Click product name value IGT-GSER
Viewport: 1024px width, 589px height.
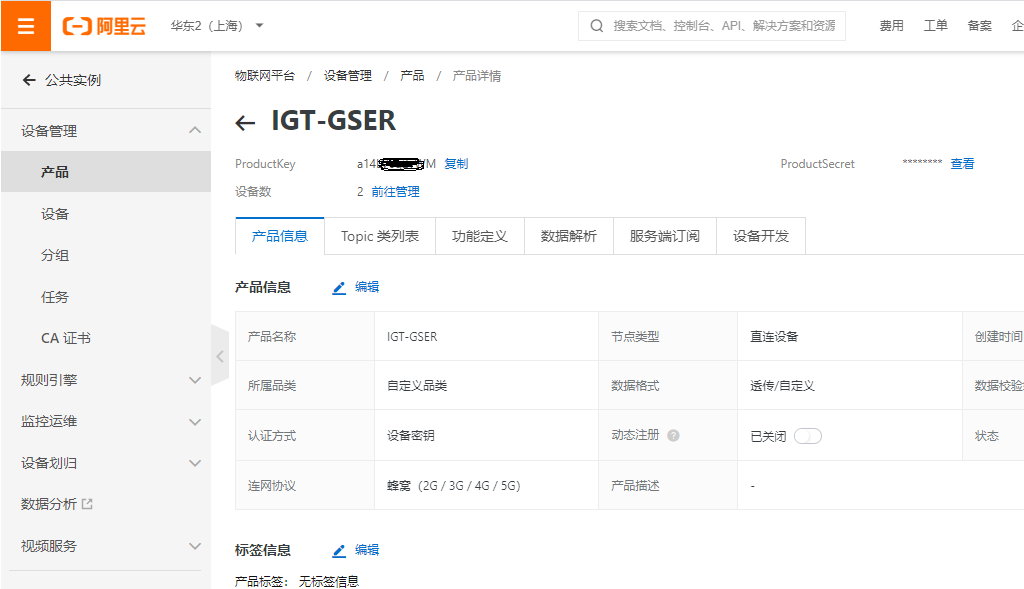coord(412,336)
